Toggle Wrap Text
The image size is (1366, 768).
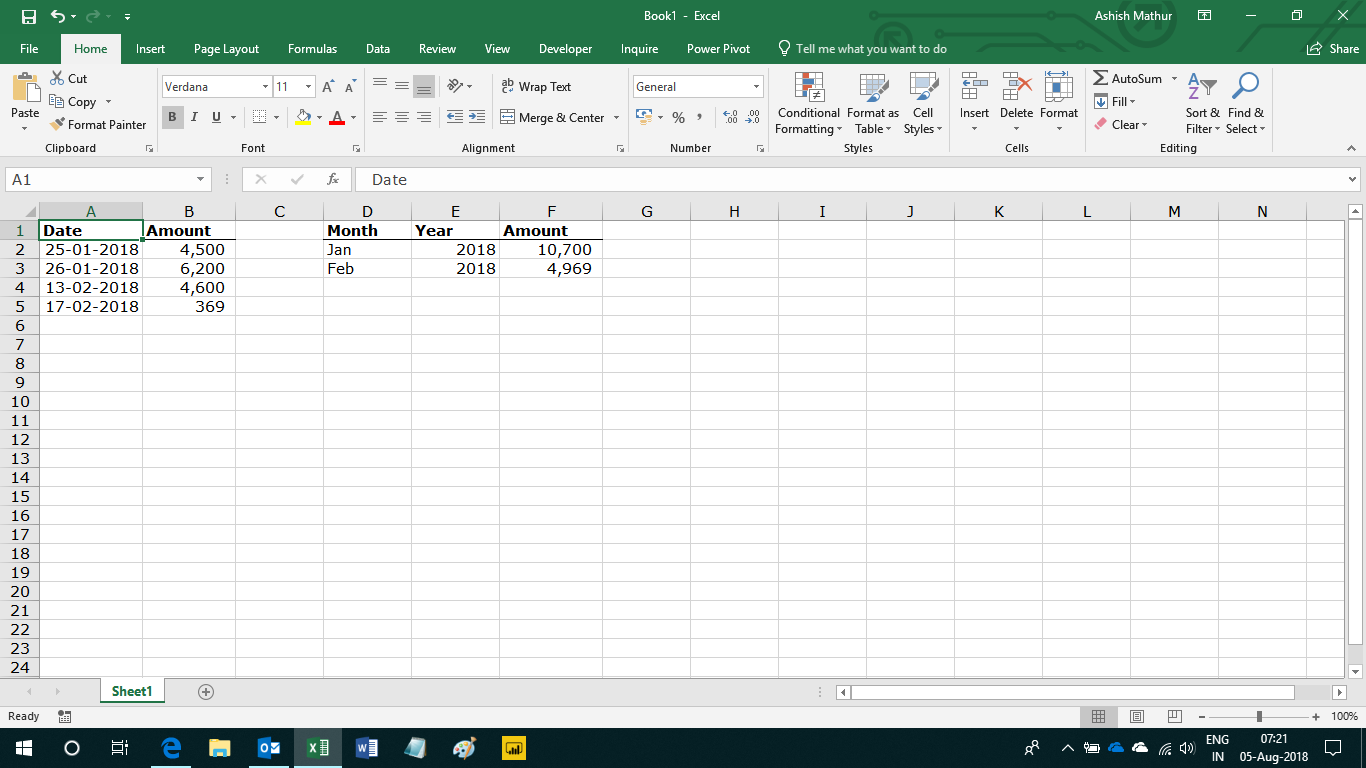click(x=536, y=87)
